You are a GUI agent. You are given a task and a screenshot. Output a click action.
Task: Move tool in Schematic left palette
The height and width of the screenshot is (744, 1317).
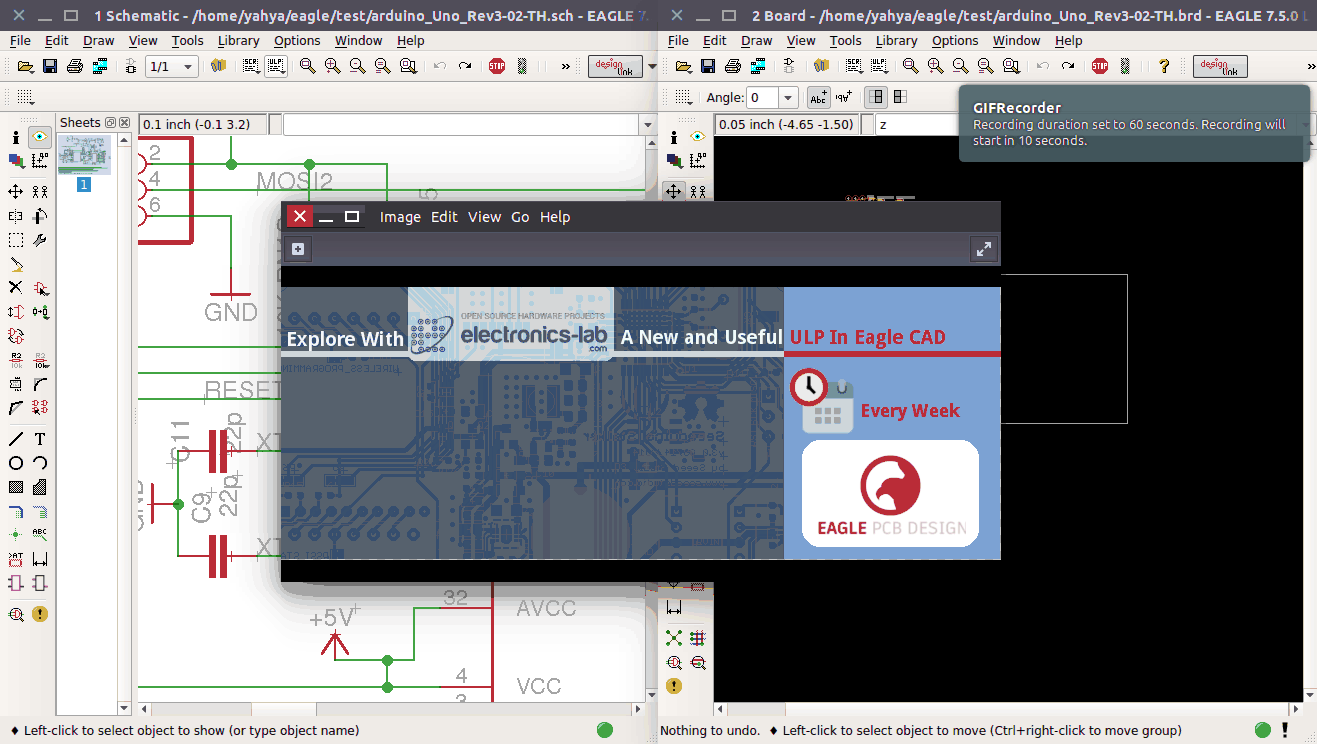16,191
